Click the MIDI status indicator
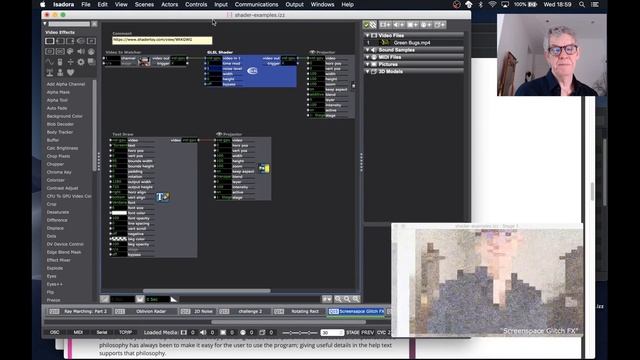This screenshot has height=360, width=640. pos(78,332)
